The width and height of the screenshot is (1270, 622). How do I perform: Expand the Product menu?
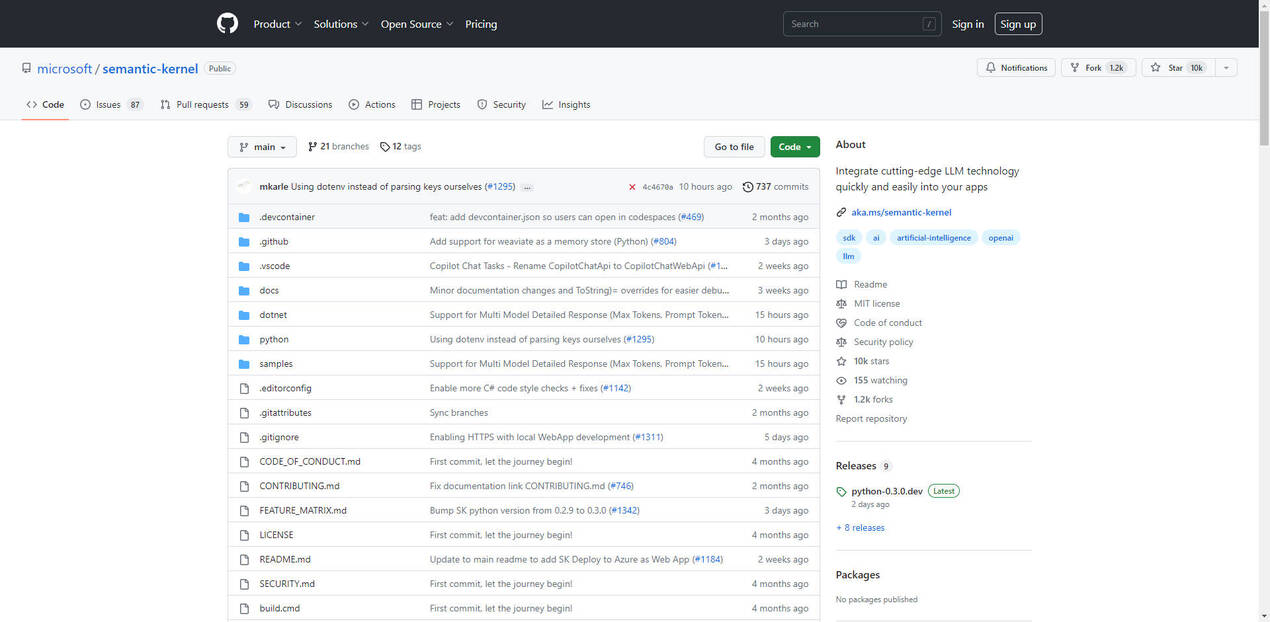tap(277, 24)
